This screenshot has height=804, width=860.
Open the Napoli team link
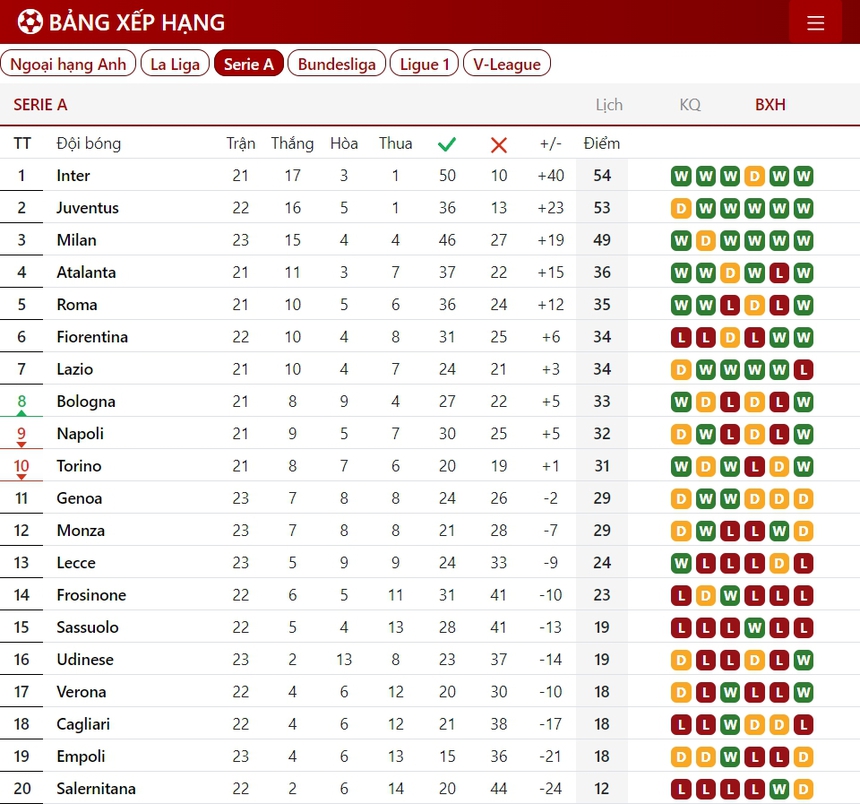tap(80, 434)
